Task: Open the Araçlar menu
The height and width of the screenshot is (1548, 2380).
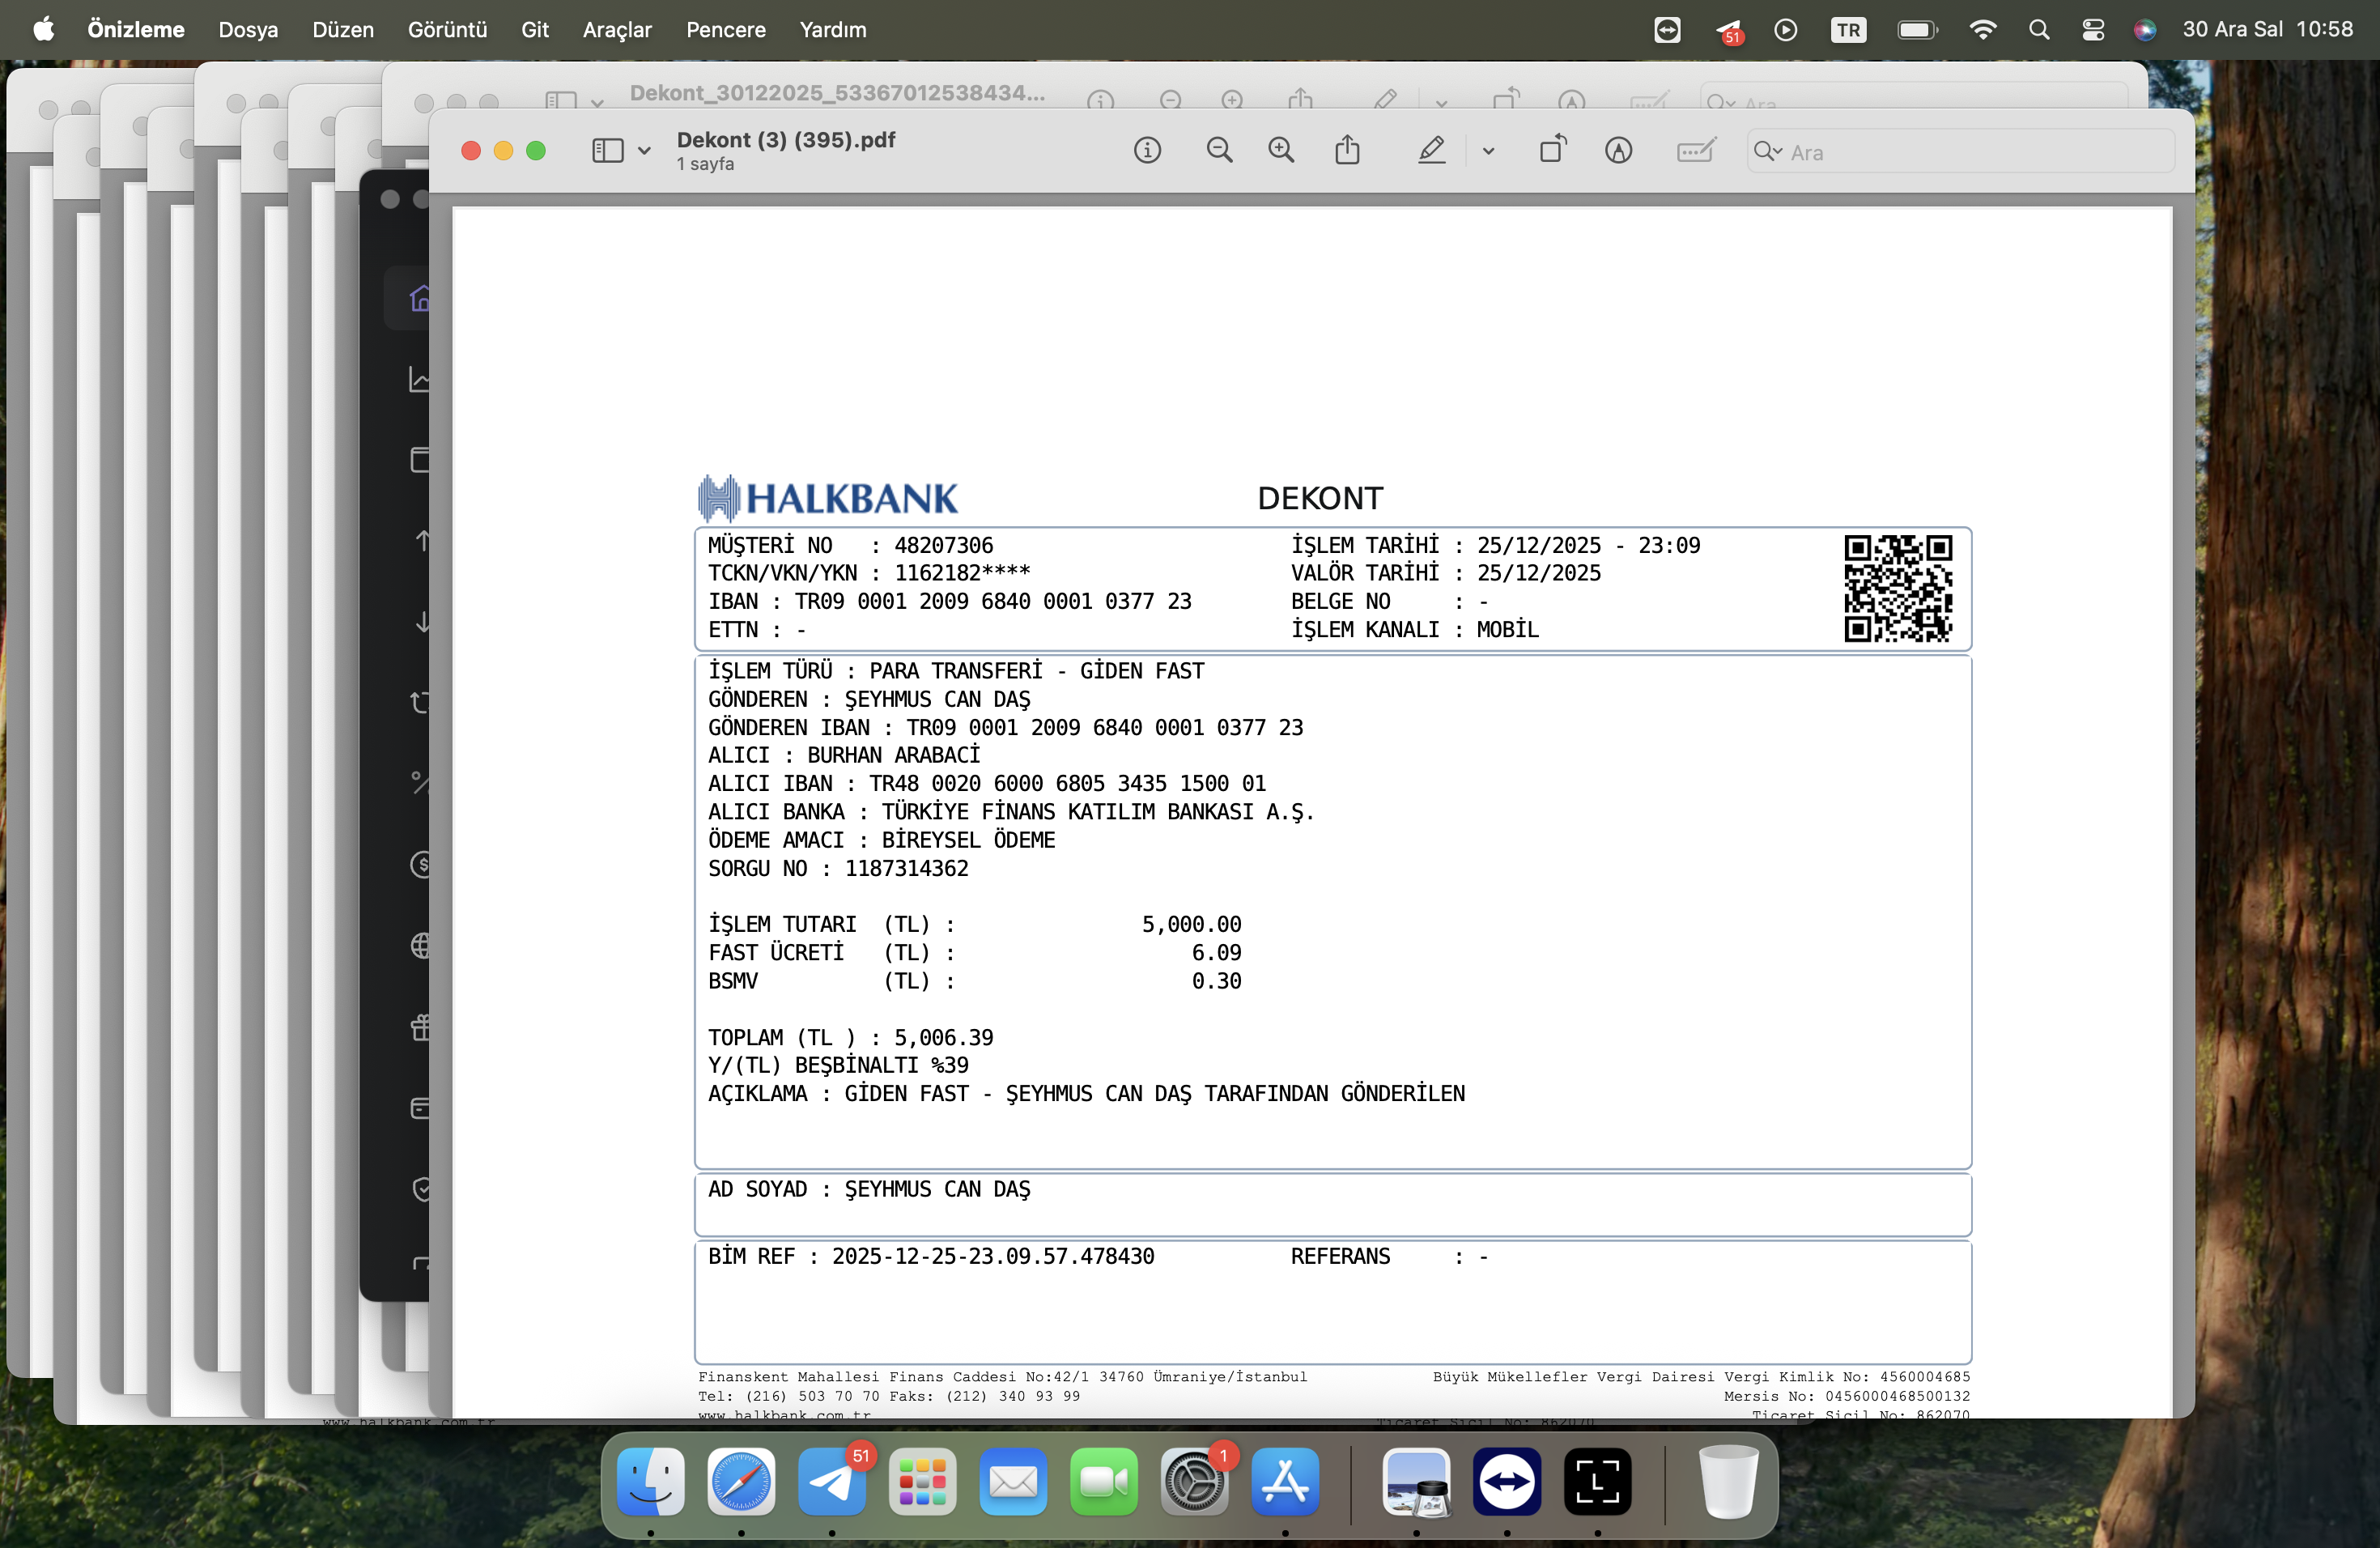Action: tap(617, 29)
